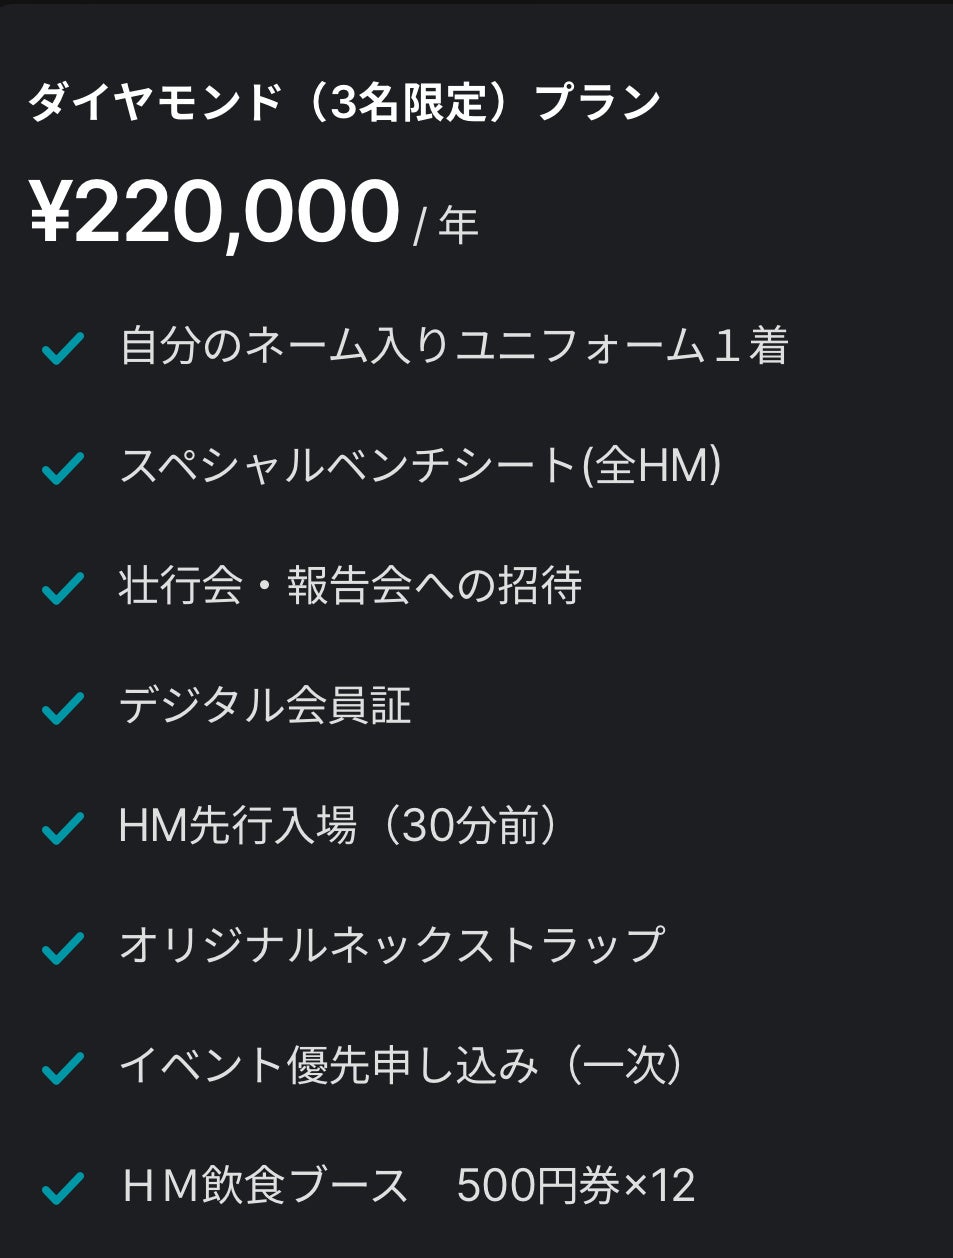Select the 自分のネーム入りユニフォーム１着 feature text
Image resolution: width=953 pixels, height=1258 pixels.
pos(454,347)
